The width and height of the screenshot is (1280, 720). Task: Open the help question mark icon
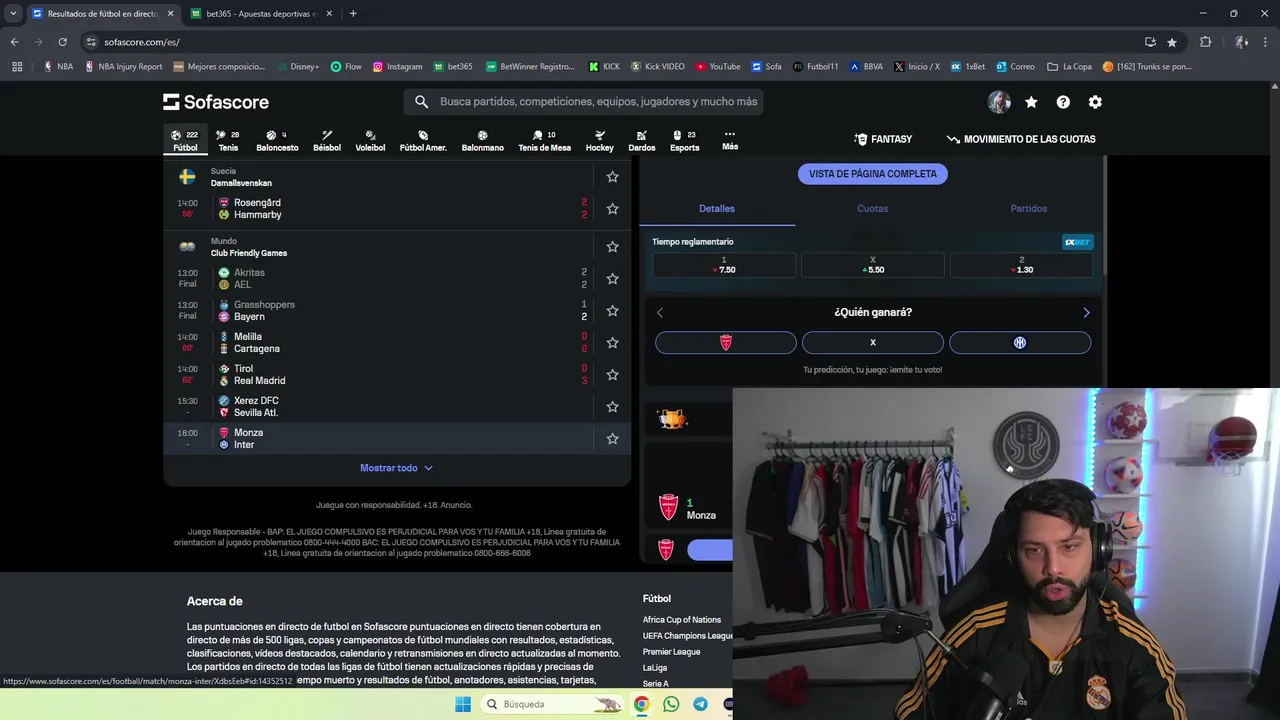1063,102
